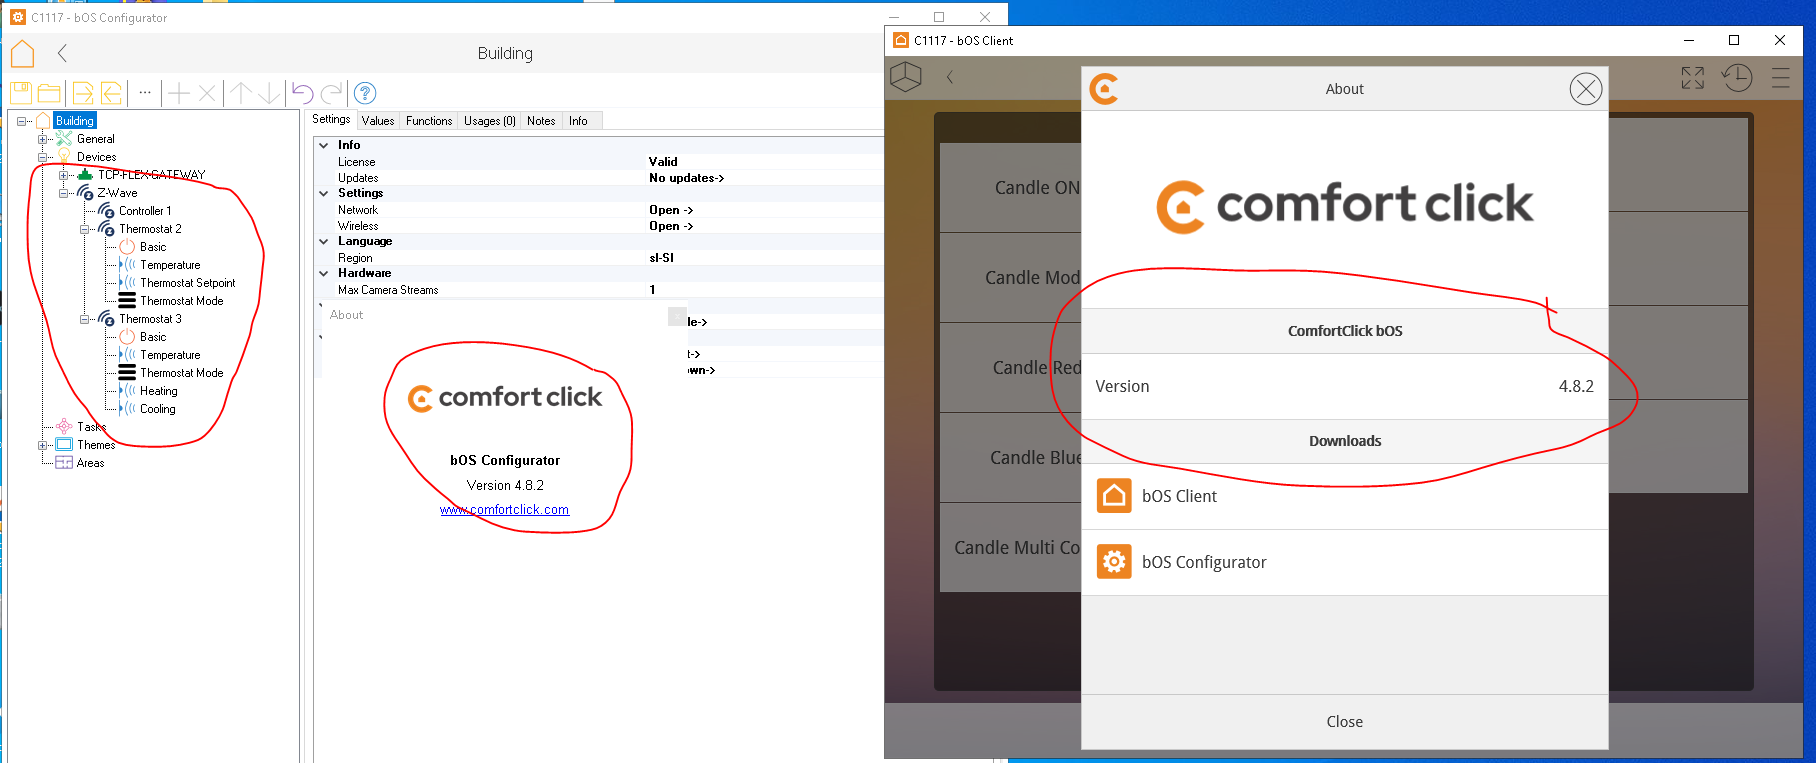This screenshot has height=763, width=1816.
Task: Open help with the blue question mark icon
Action: (365, 93)
